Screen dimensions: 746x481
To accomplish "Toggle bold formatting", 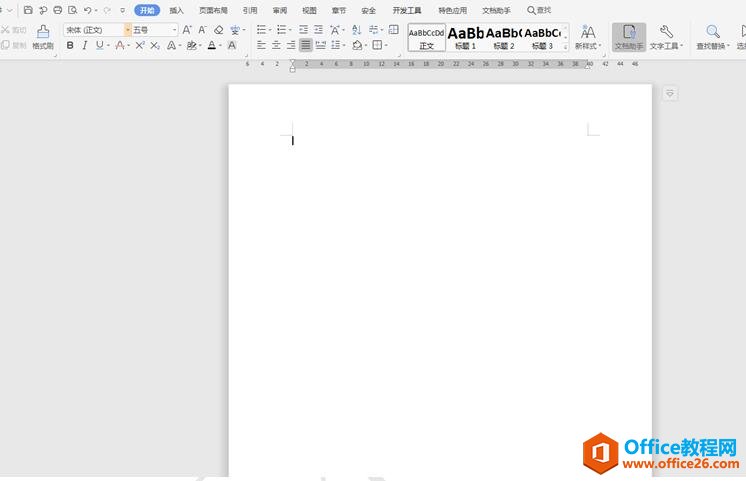I will (70, 46).
